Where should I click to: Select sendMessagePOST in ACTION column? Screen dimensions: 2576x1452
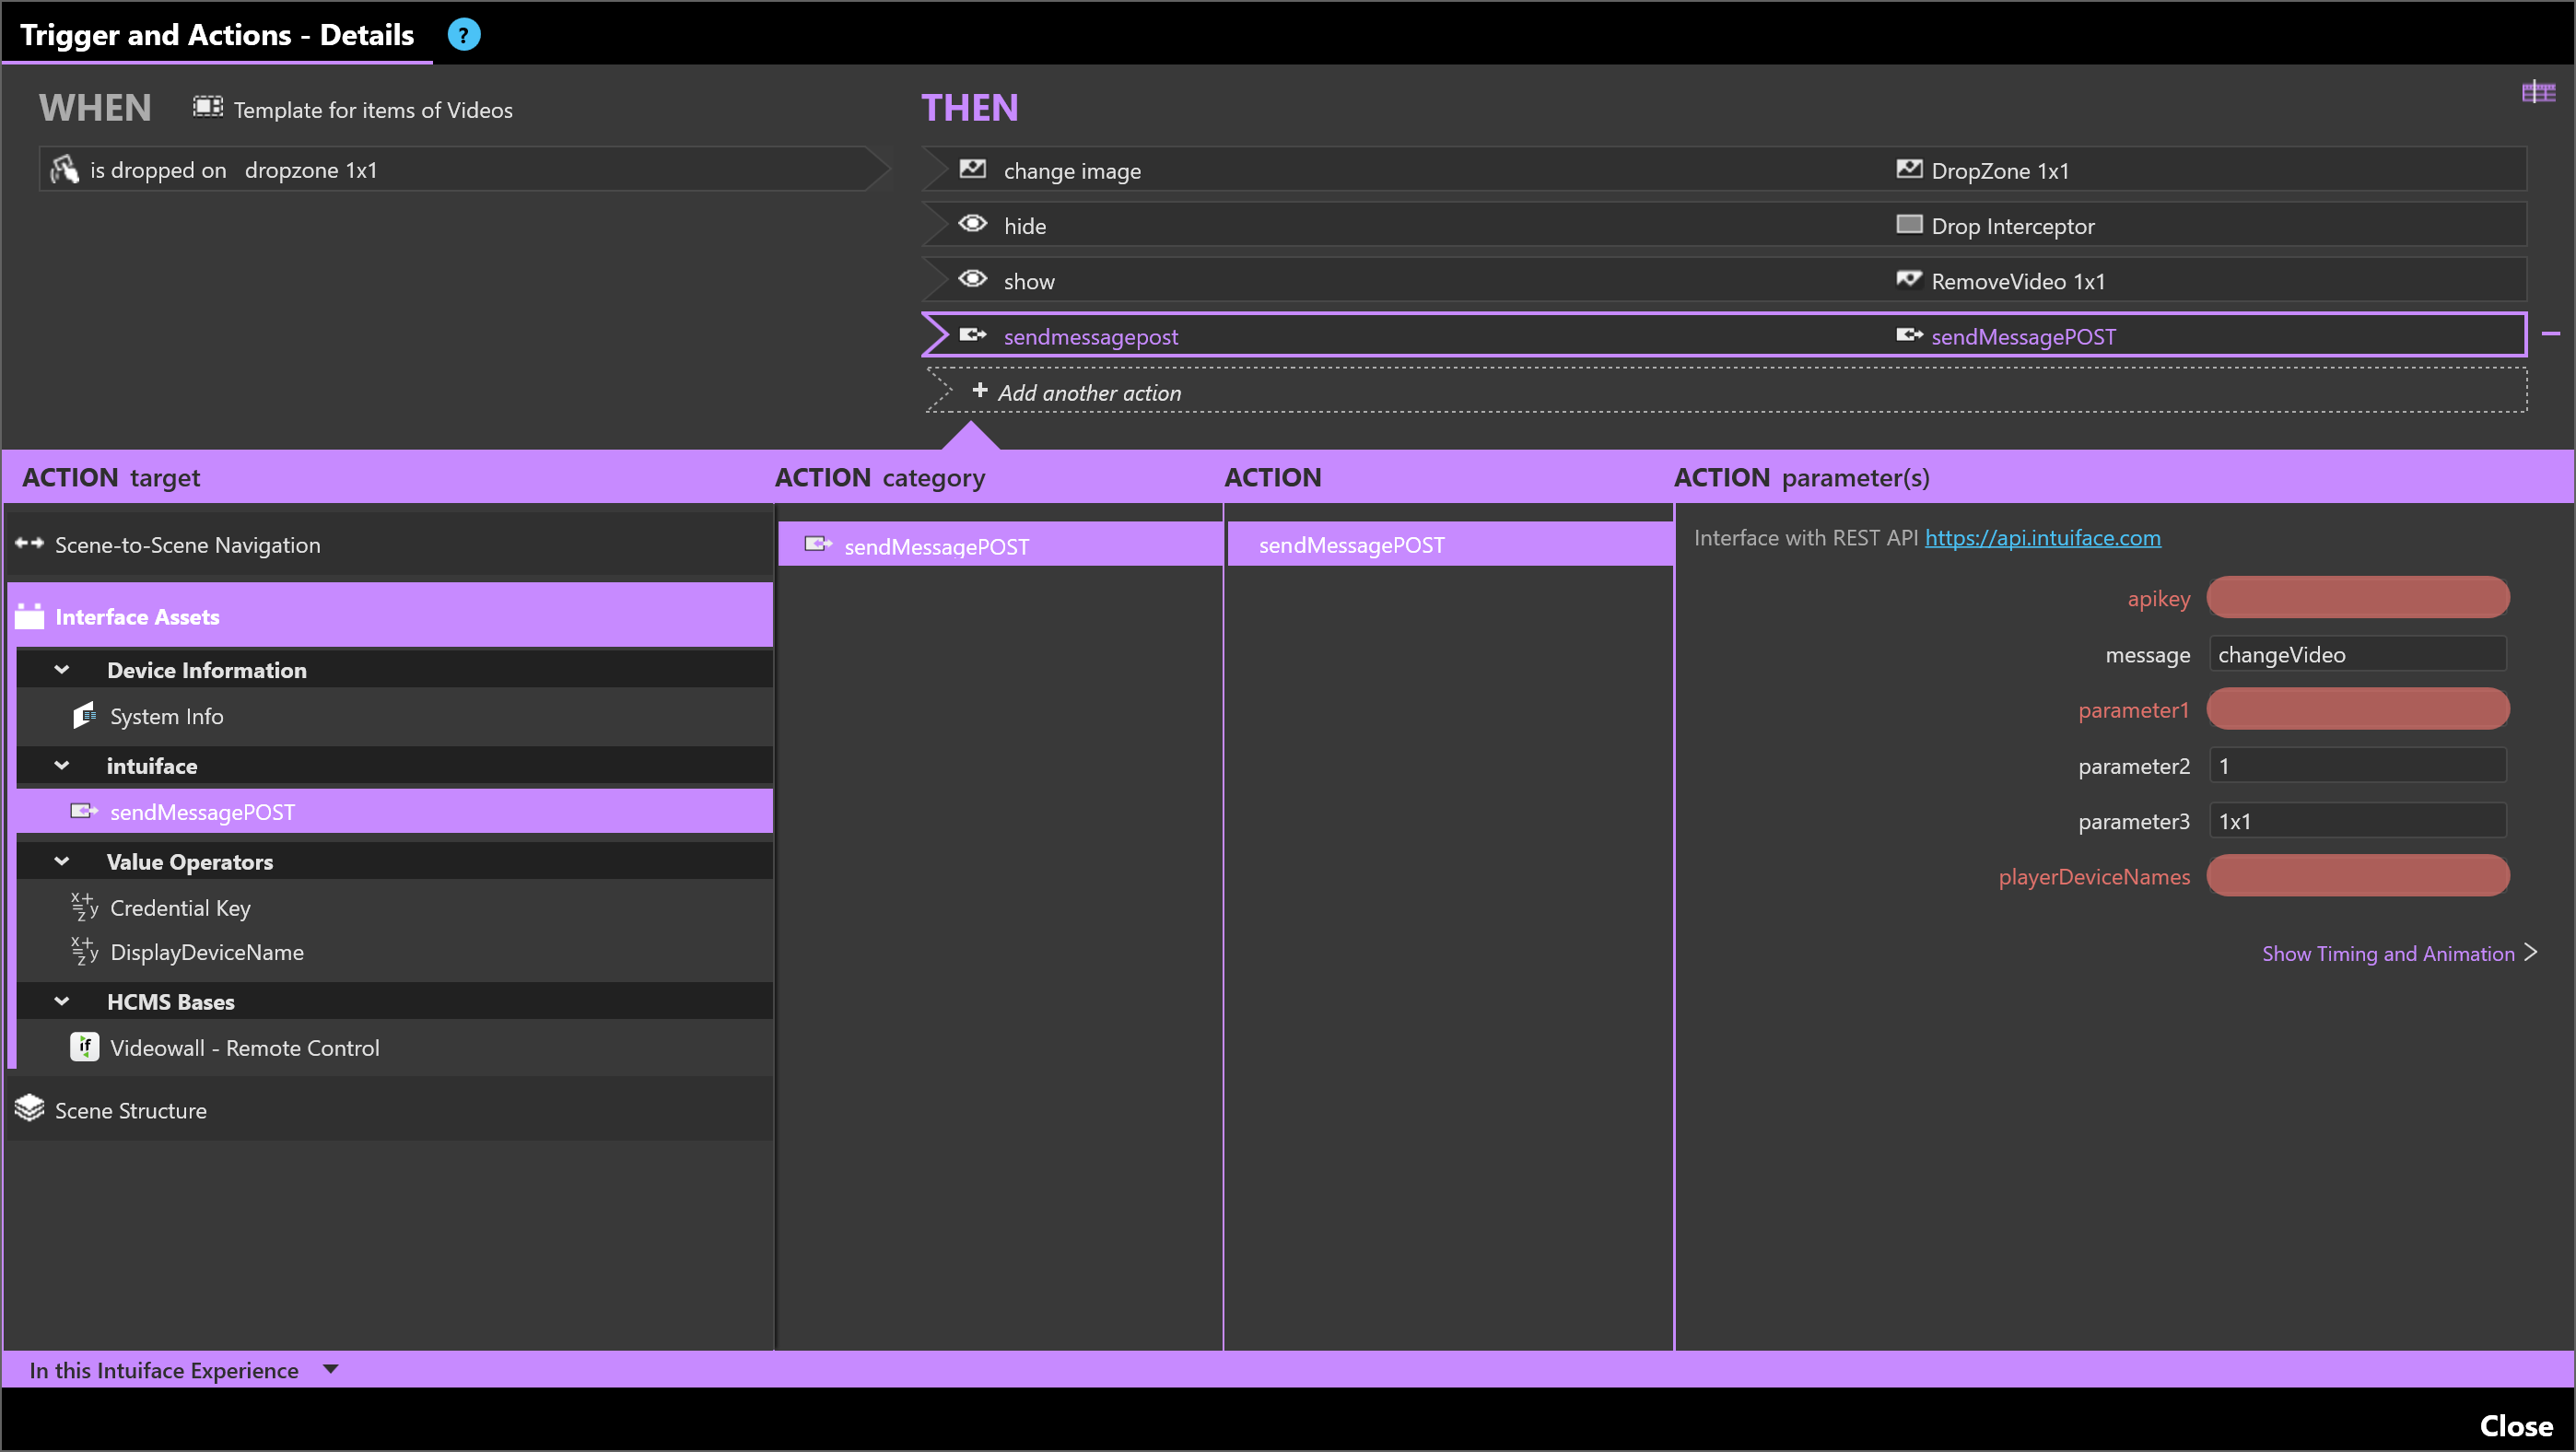[1450, 545]
